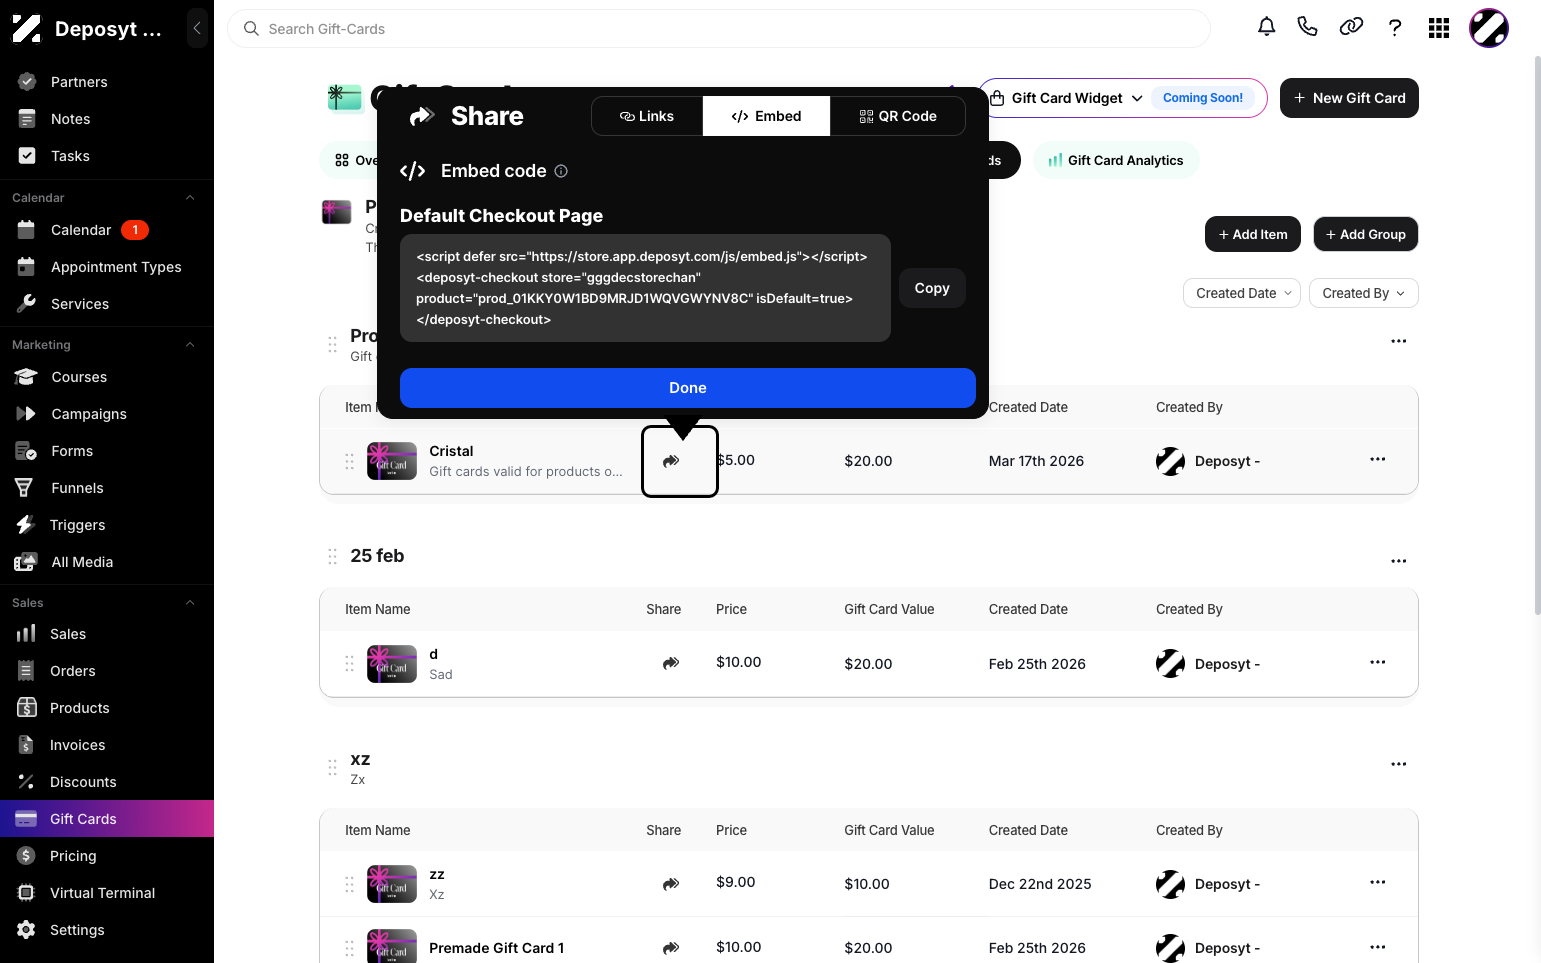The image size is (1541, 963).
Task: Open the apps grid menu
Action: click(x=1439, y=28)
